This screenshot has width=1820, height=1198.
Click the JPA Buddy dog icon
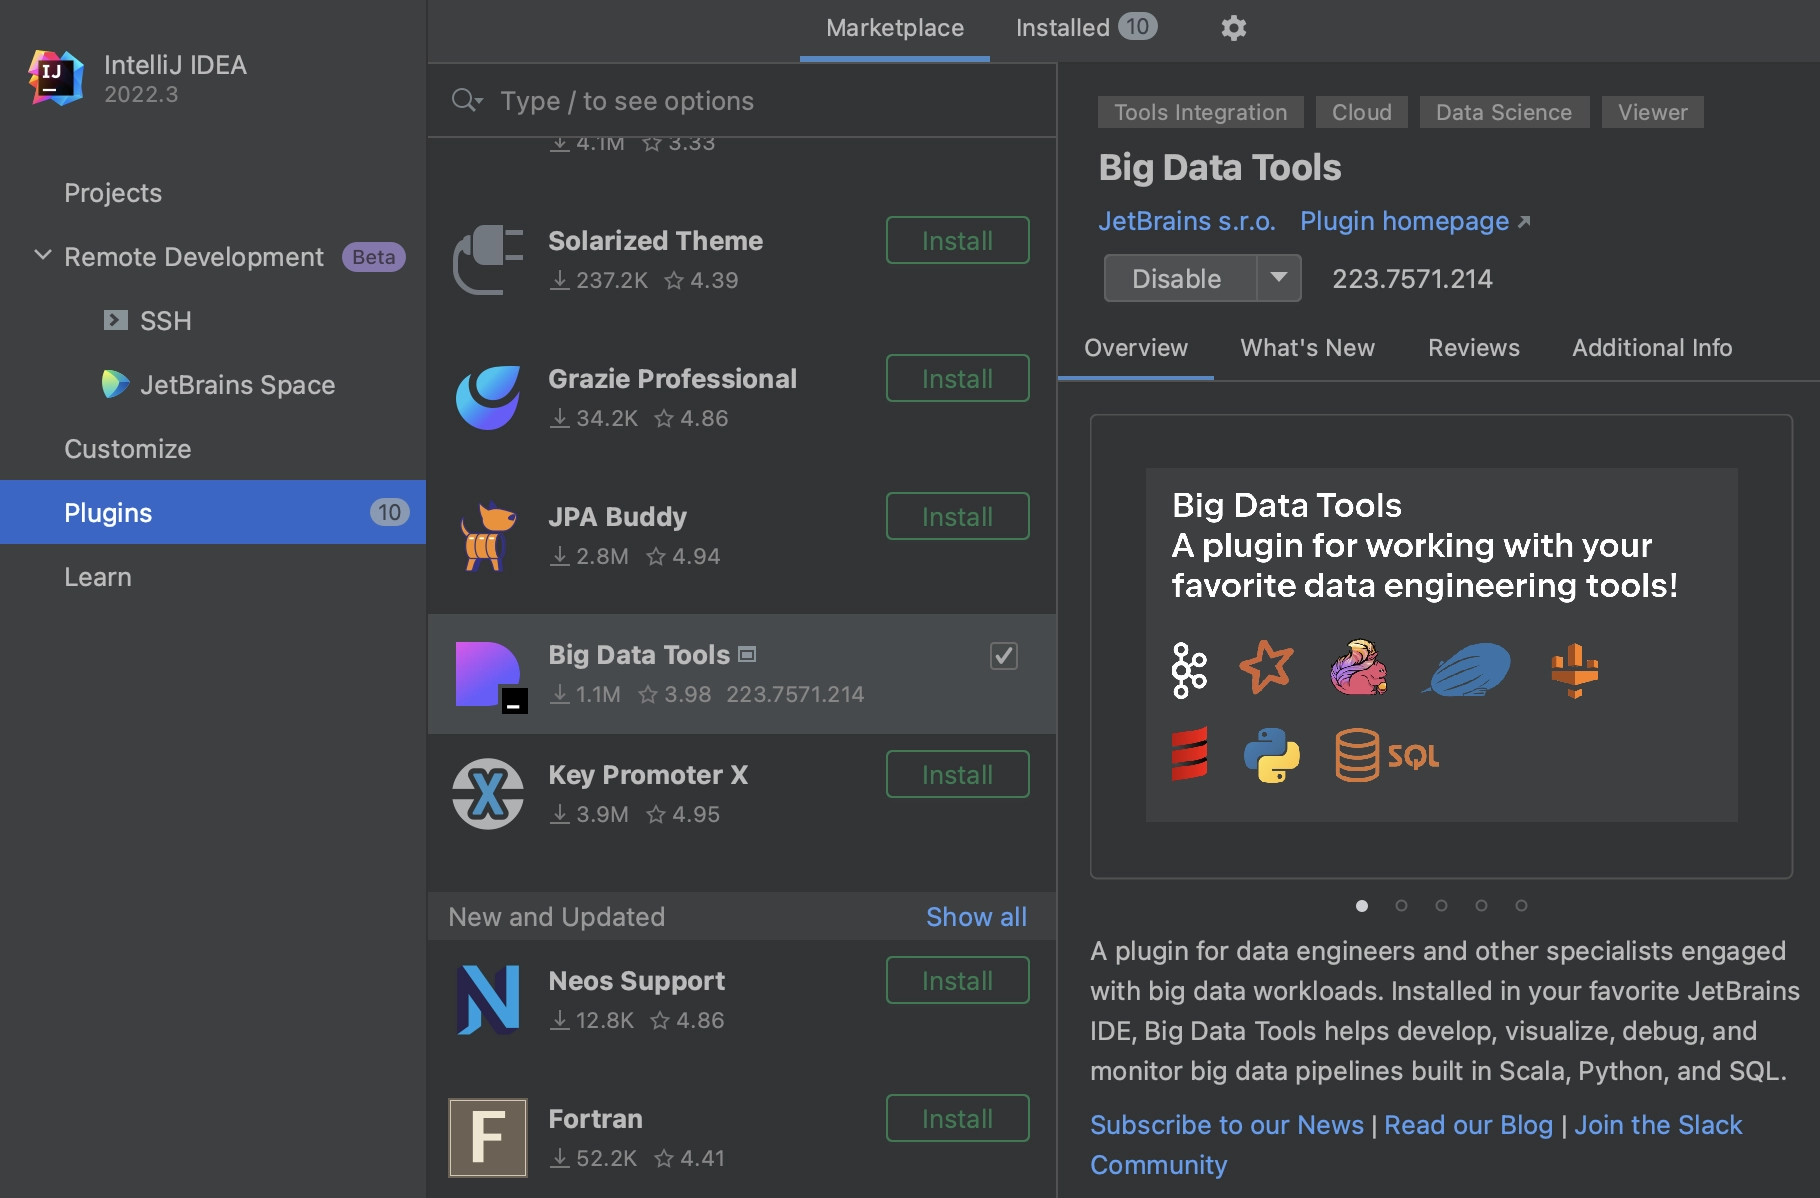point(488,536)
